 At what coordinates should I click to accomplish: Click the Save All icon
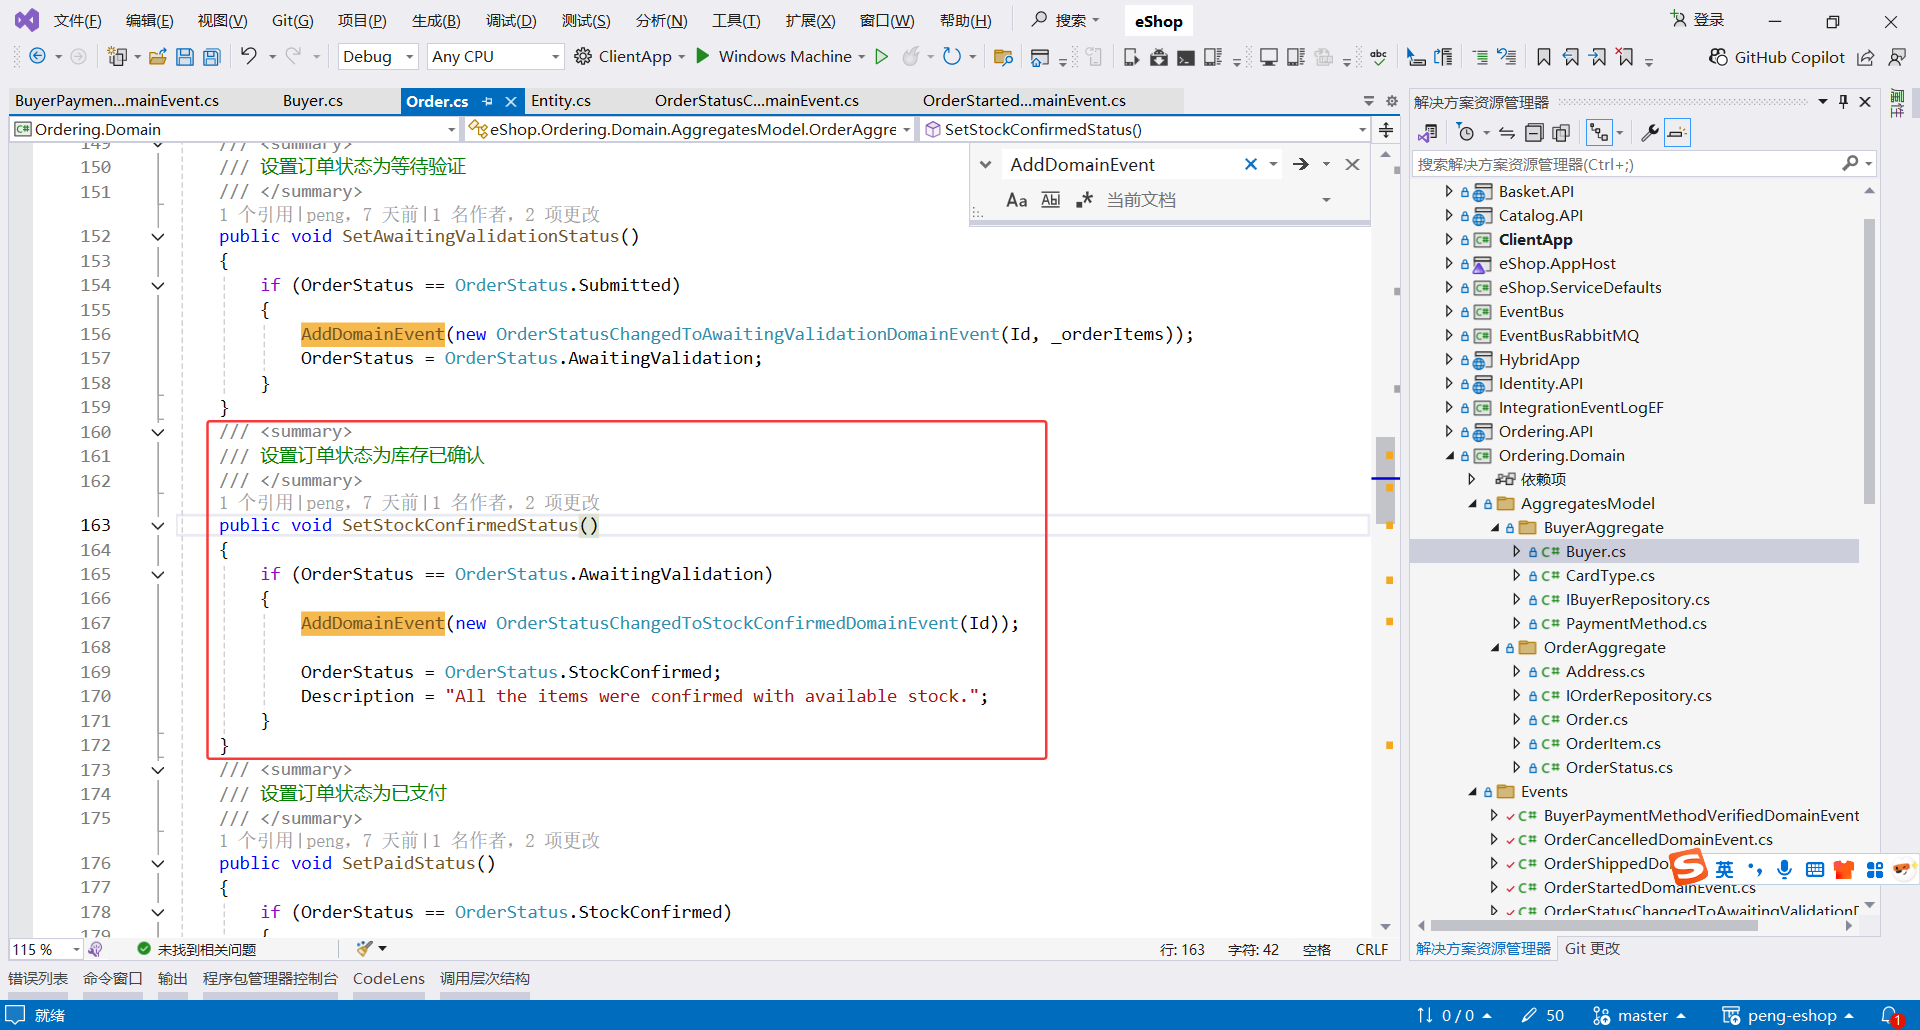tap(212, 57)
